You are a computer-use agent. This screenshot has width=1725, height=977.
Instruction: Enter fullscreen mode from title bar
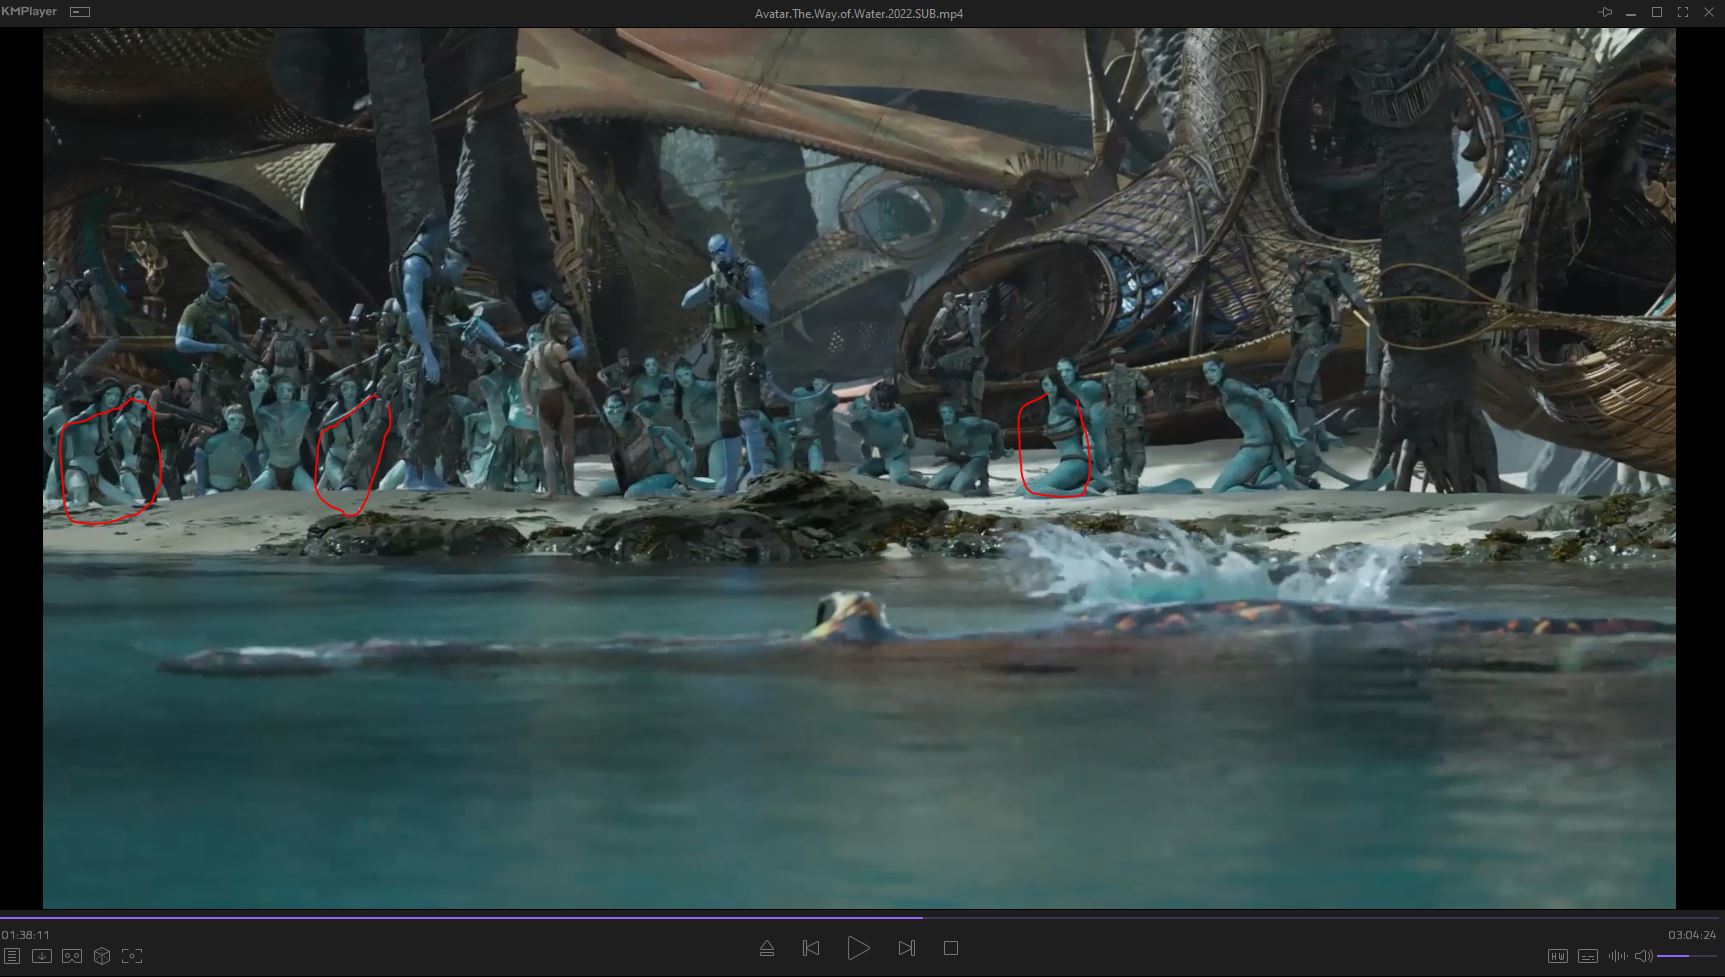[x=1683, y=12]
